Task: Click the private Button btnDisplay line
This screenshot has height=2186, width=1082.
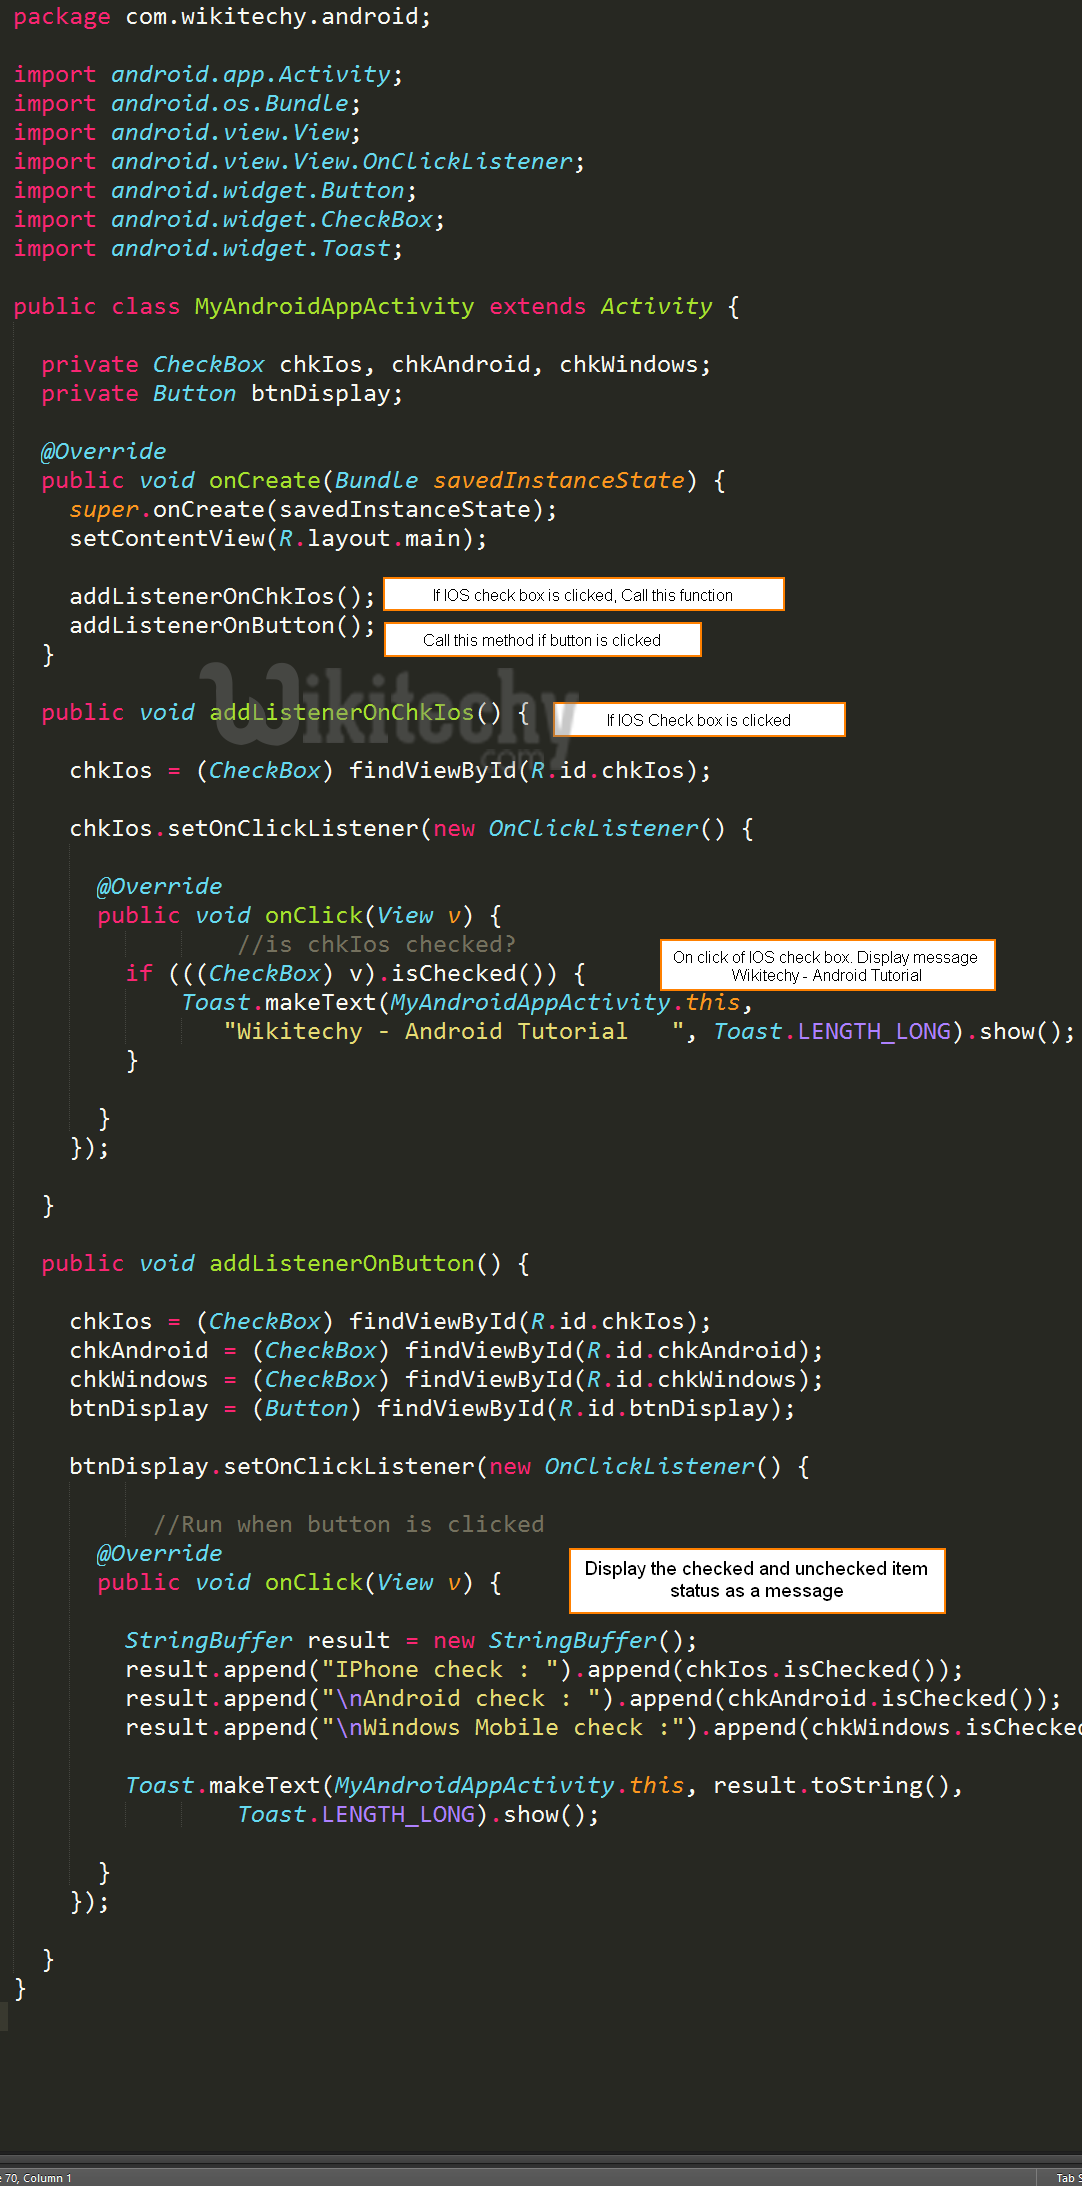Action: pyautogui.click(x=222, y=394)
